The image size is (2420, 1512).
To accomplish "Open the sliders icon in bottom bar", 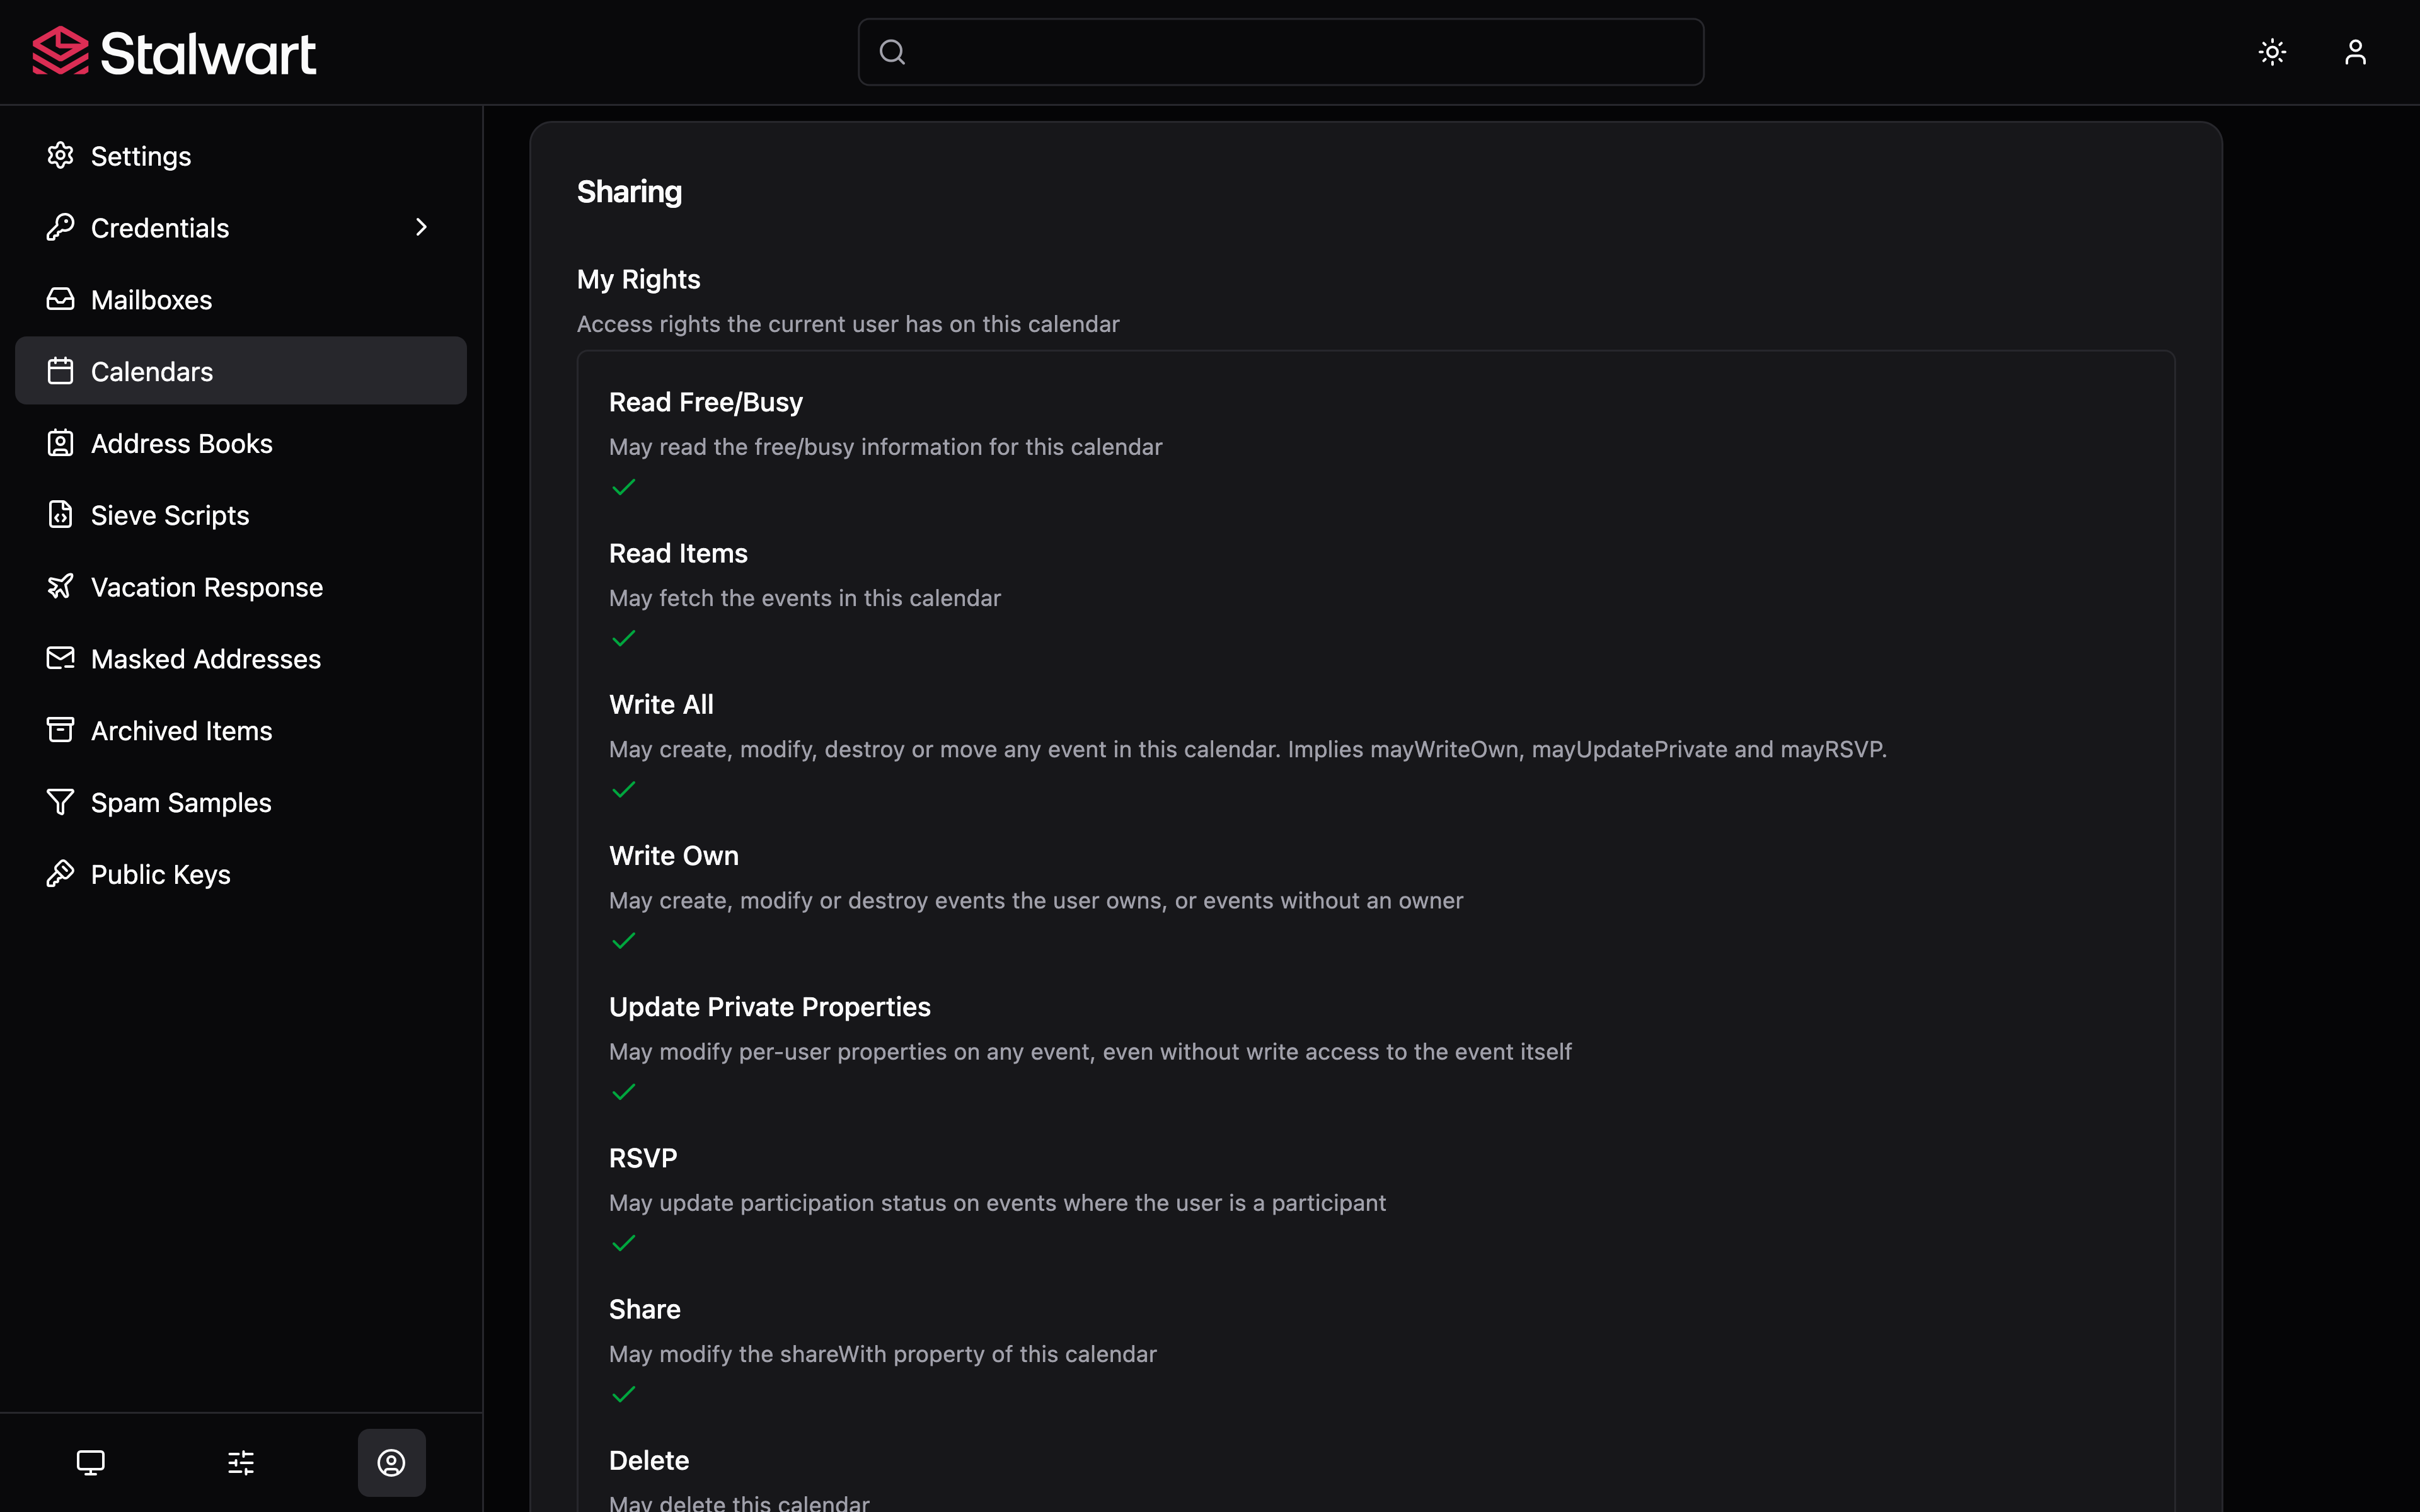I will 241,1463.
